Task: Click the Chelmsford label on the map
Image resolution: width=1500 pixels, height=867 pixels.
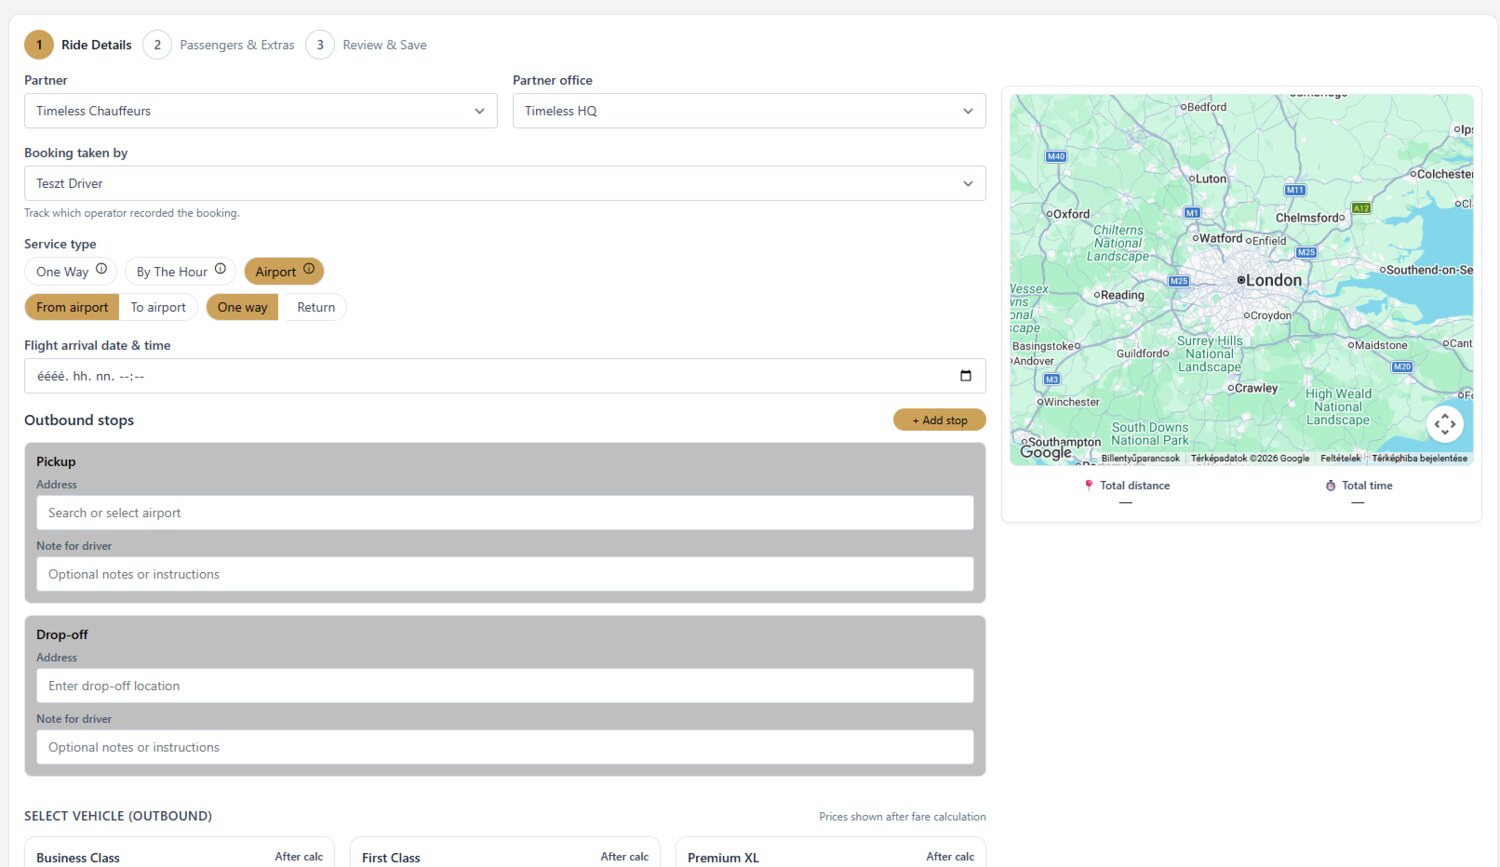Action: (1307, 218)
